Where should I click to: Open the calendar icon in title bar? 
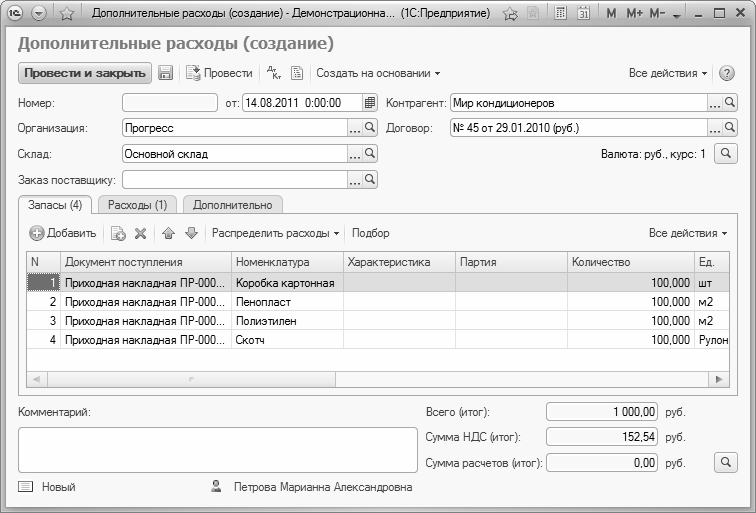tap(583, 13)
